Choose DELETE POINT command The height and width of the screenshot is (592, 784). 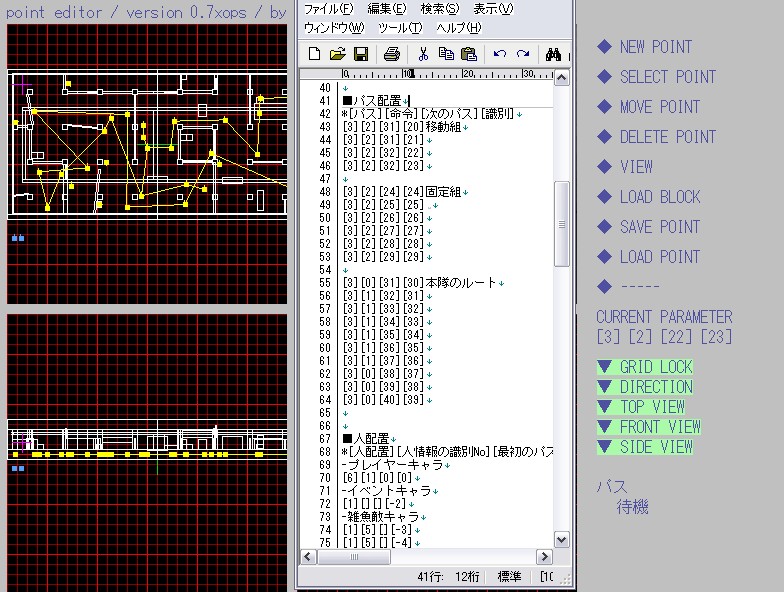pos(668,136)
